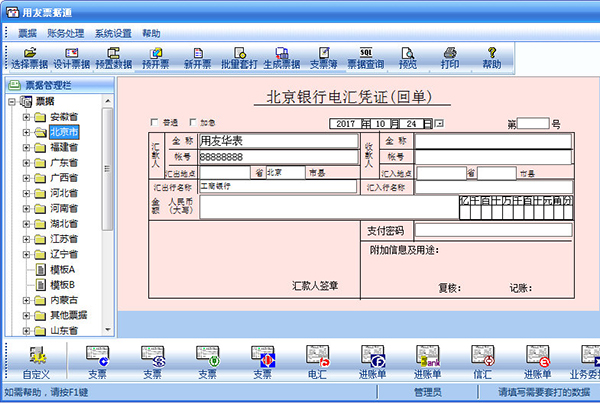Select the 山东省 folder

point(64,331)
